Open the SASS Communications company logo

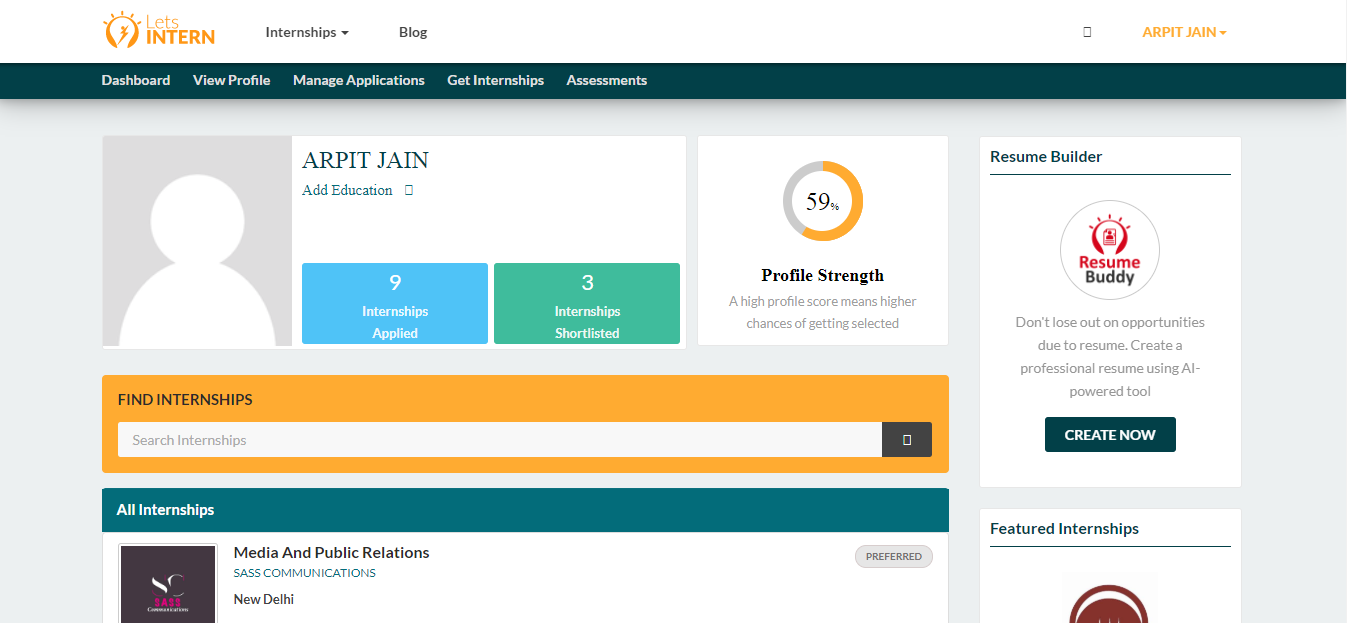tap(168, 584)
